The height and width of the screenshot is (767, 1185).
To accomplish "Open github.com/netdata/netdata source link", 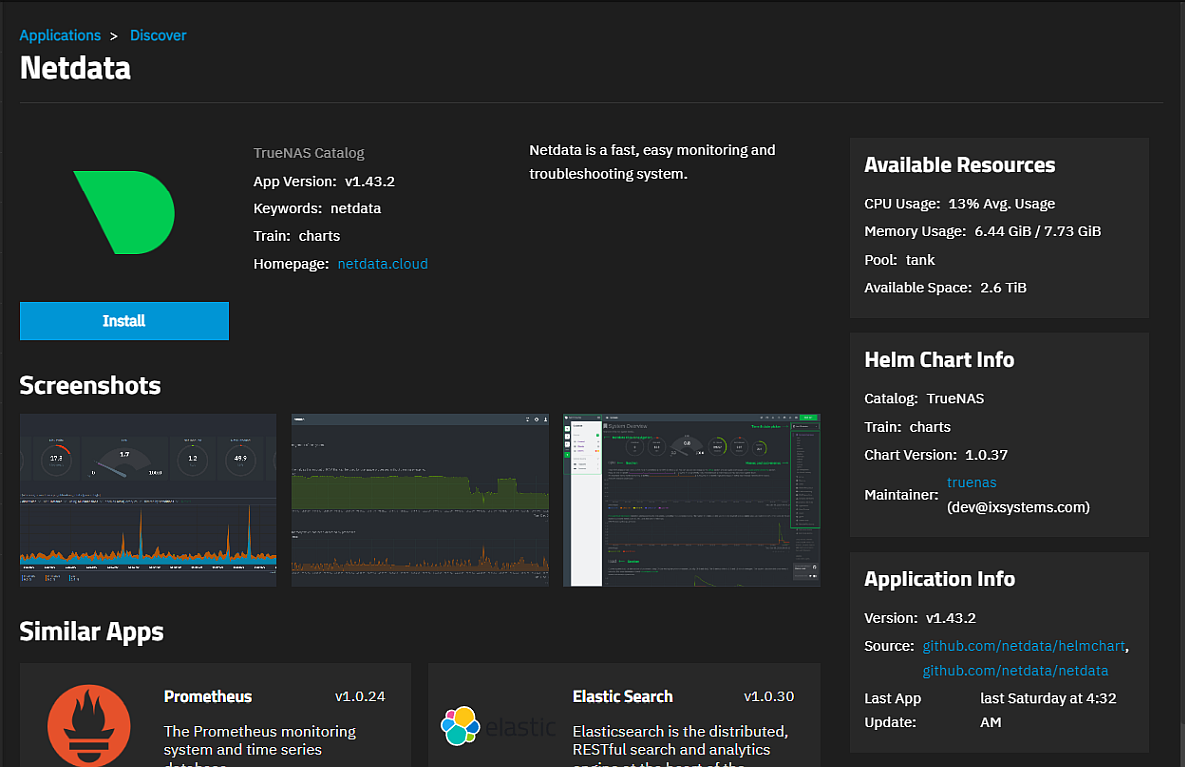I will click(x=1015, y=670).
